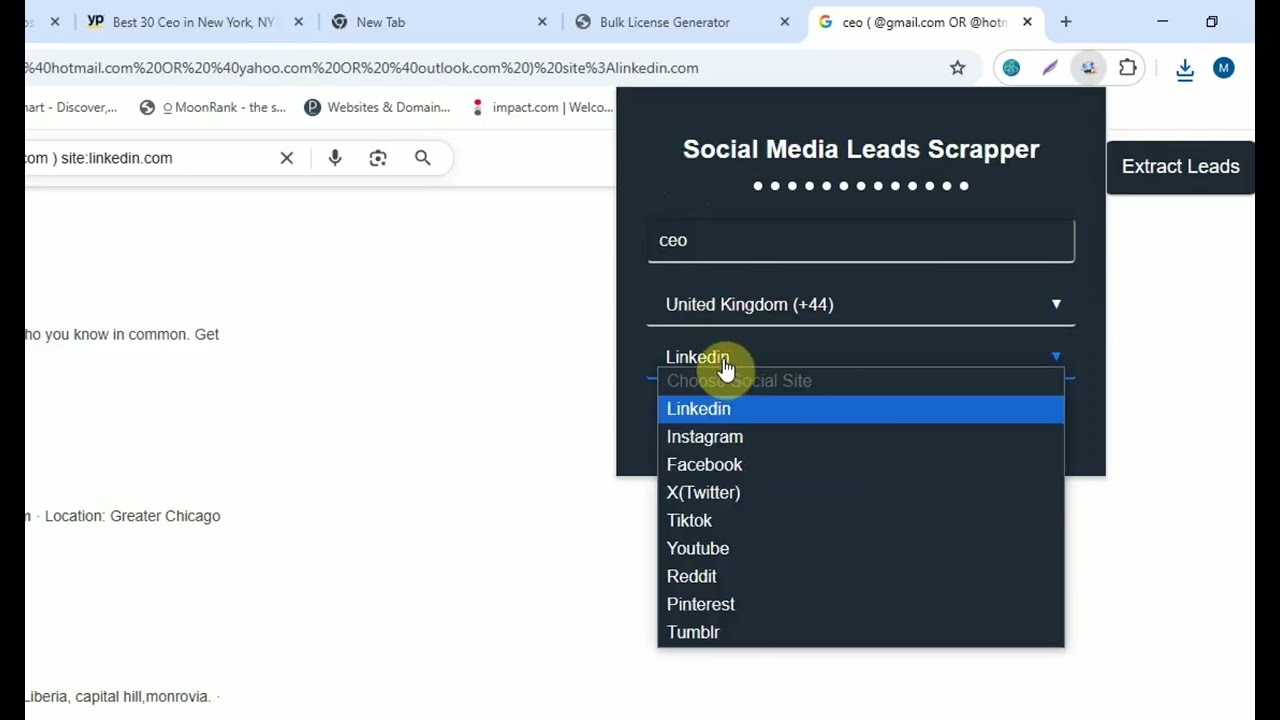Restore down the browser window
Screen dimensions: 1280x720
point(1212,22)
